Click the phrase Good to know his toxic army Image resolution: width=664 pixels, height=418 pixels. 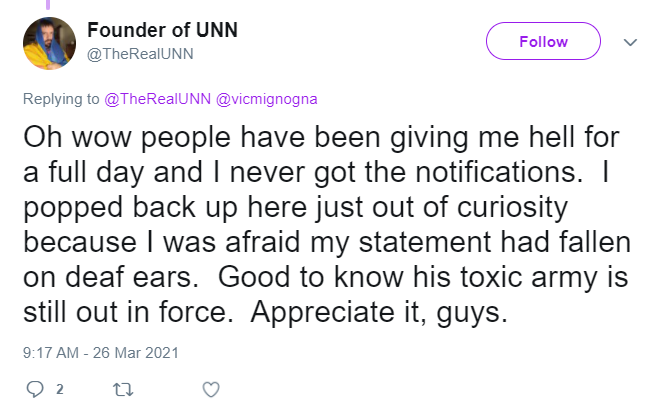point(408,278)
